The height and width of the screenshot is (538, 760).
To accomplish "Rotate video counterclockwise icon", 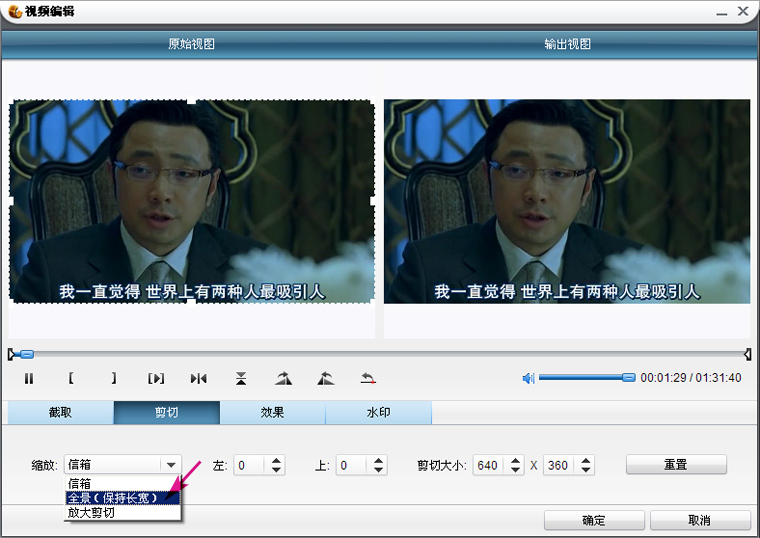I will (x=326, y=379).
